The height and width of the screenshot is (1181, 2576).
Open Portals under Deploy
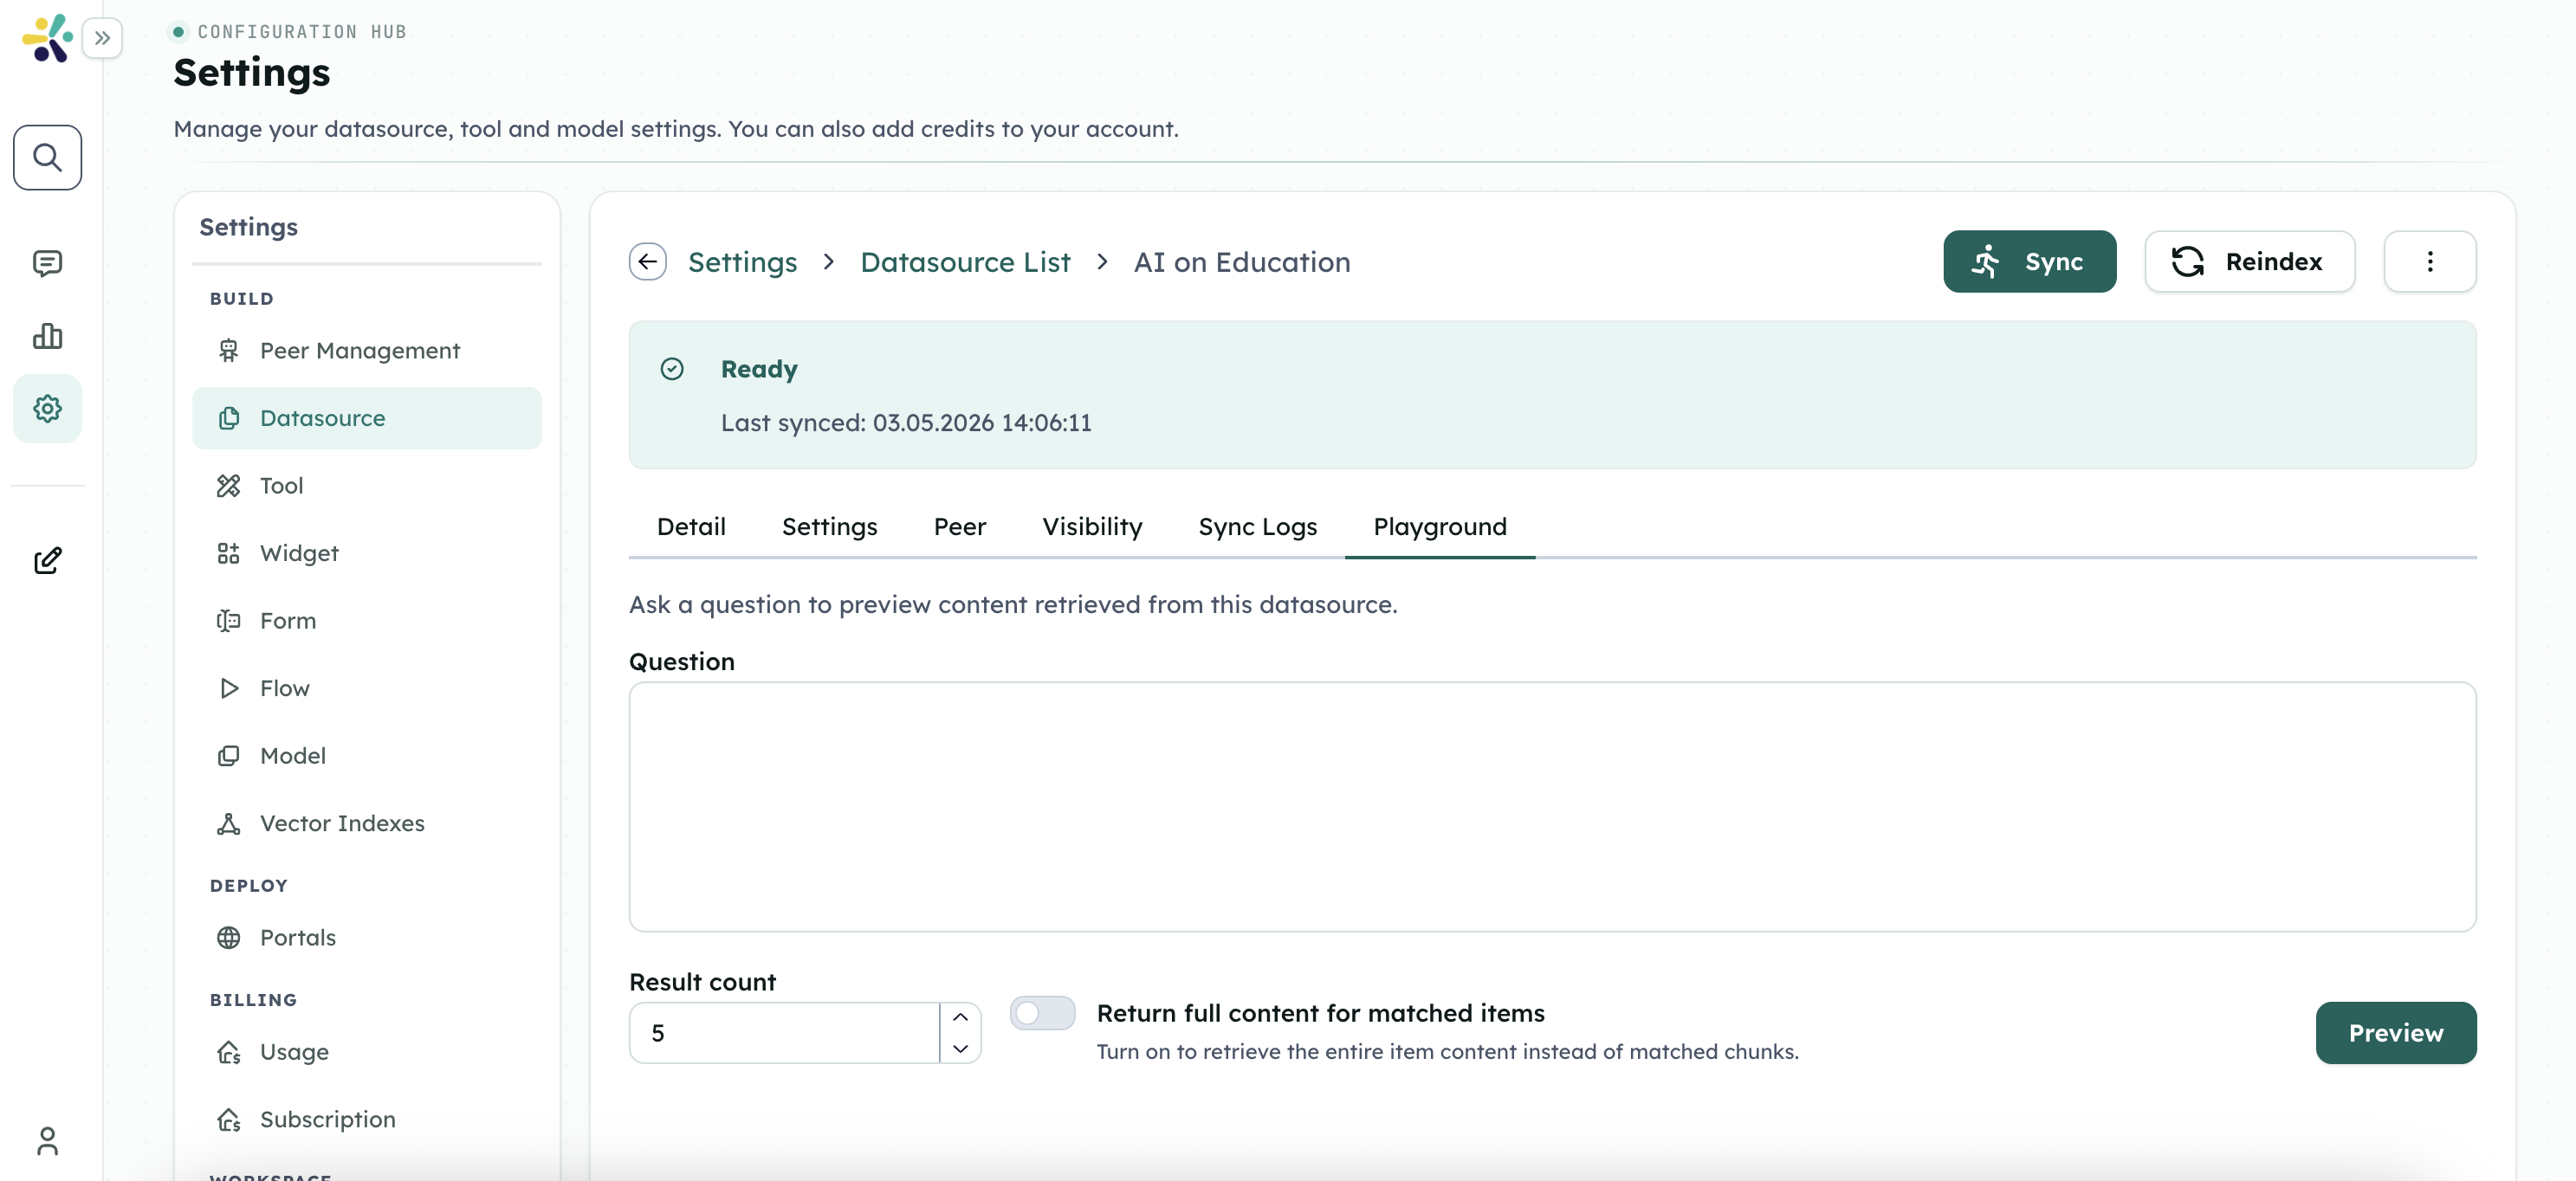point(366,937)
